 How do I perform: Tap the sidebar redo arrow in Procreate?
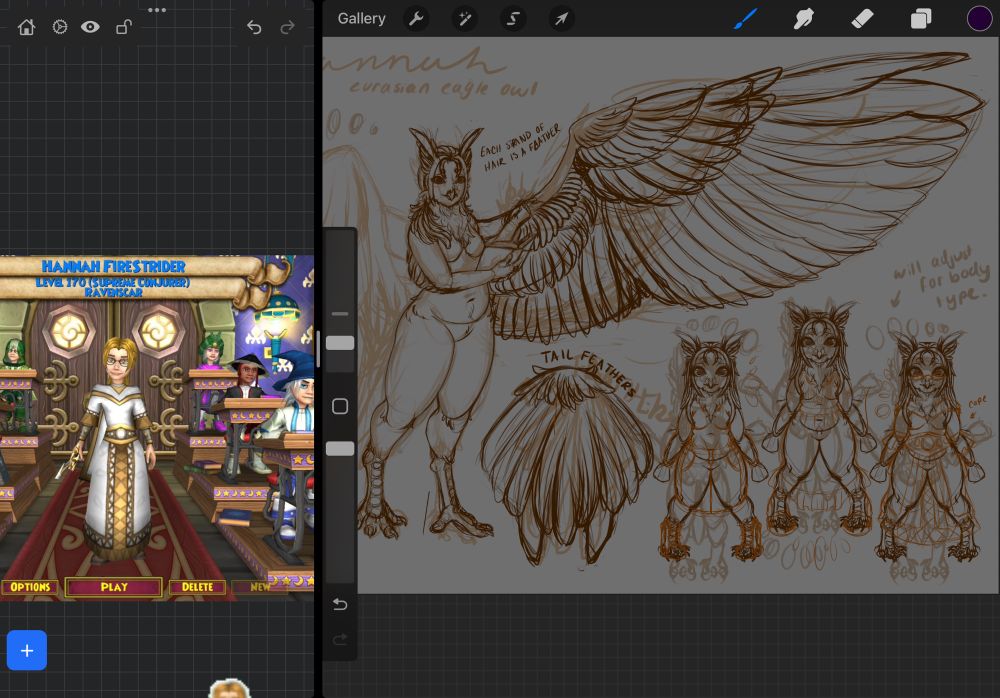[x=340, y=639]
